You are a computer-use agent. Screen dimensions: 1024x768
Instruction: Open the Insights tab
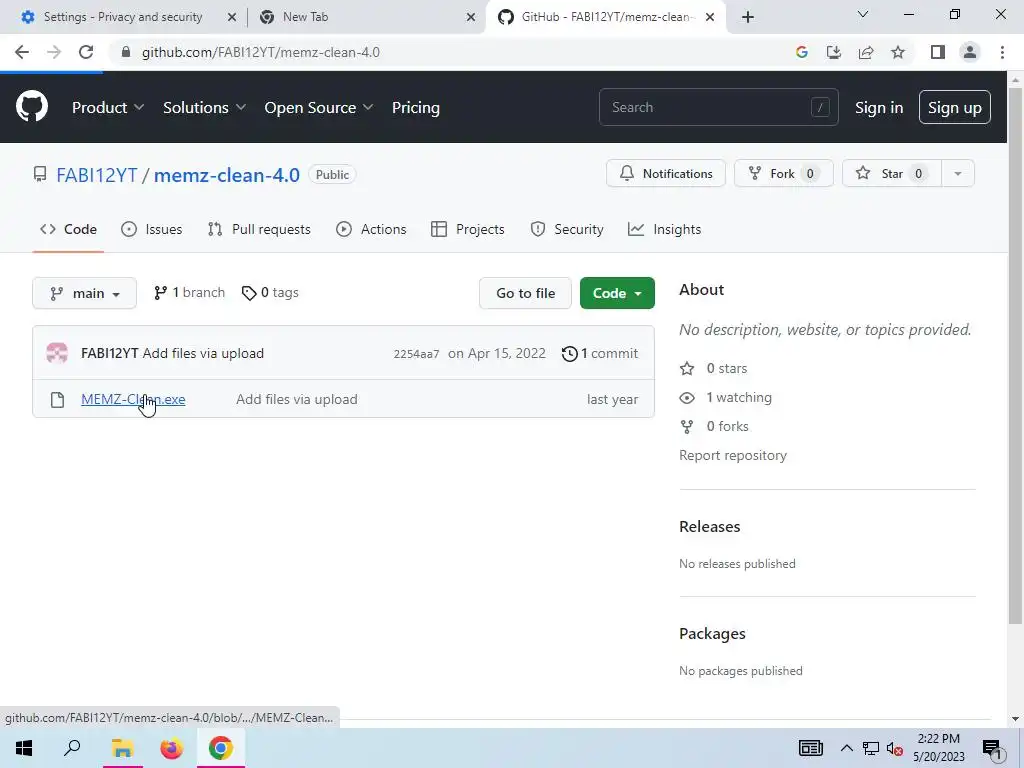[x=664, y=229]
